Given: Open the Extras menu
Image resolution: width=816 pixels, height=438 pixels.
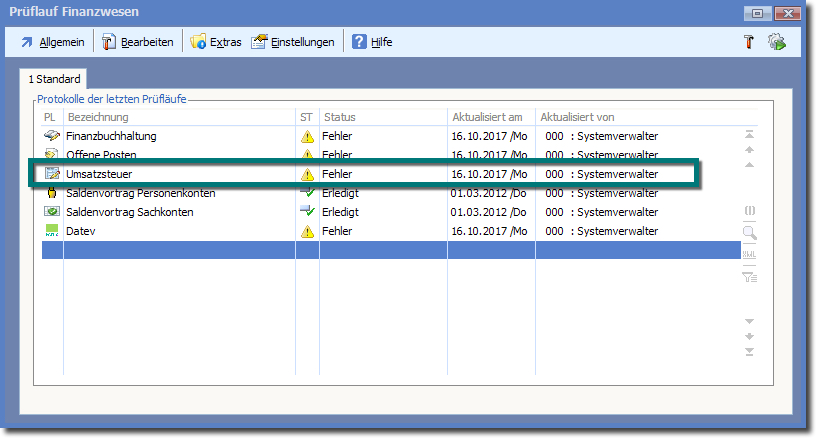Looking at the screenshot, I should (216, 42).
